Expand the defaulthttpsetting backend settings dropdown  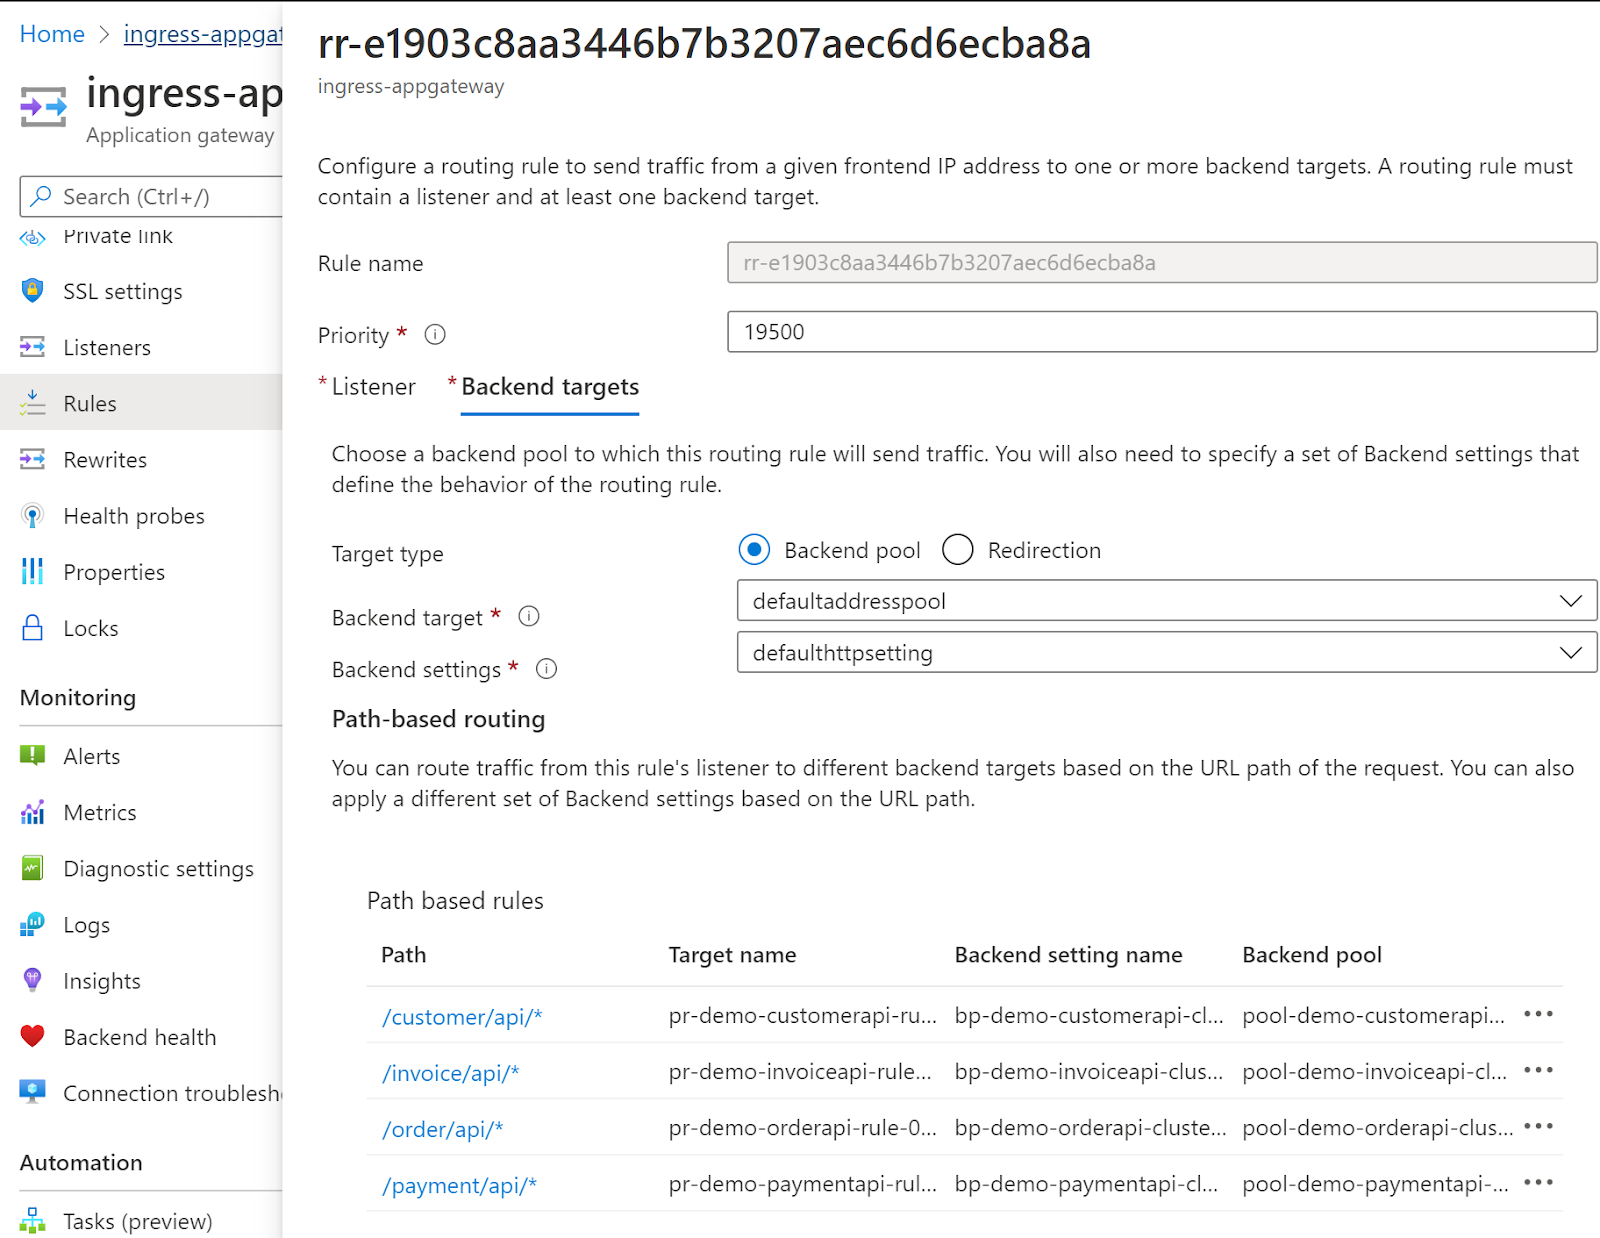point(1166,653)
